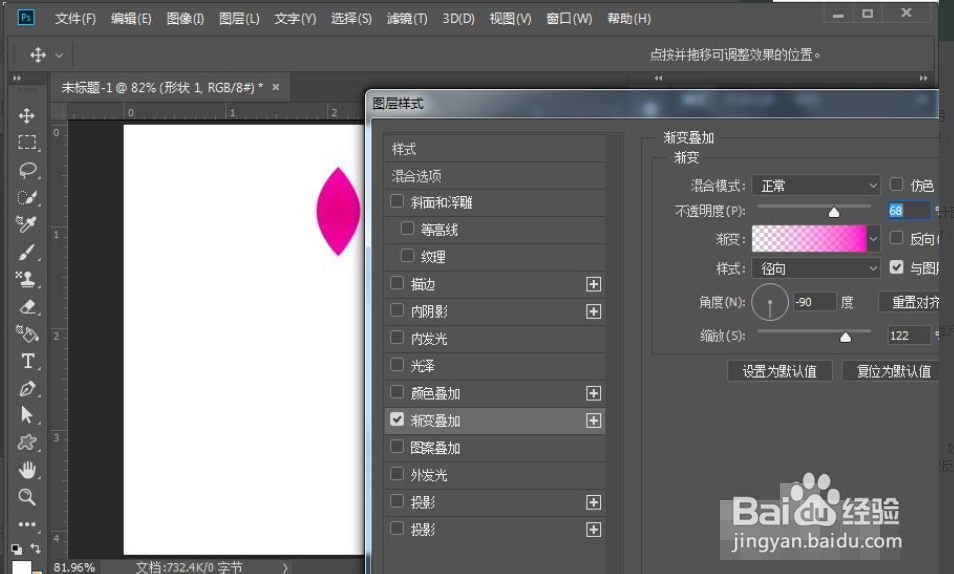954x574 pixels.
Task: Select the Quick Selection tool
Action: pos(27,197)
